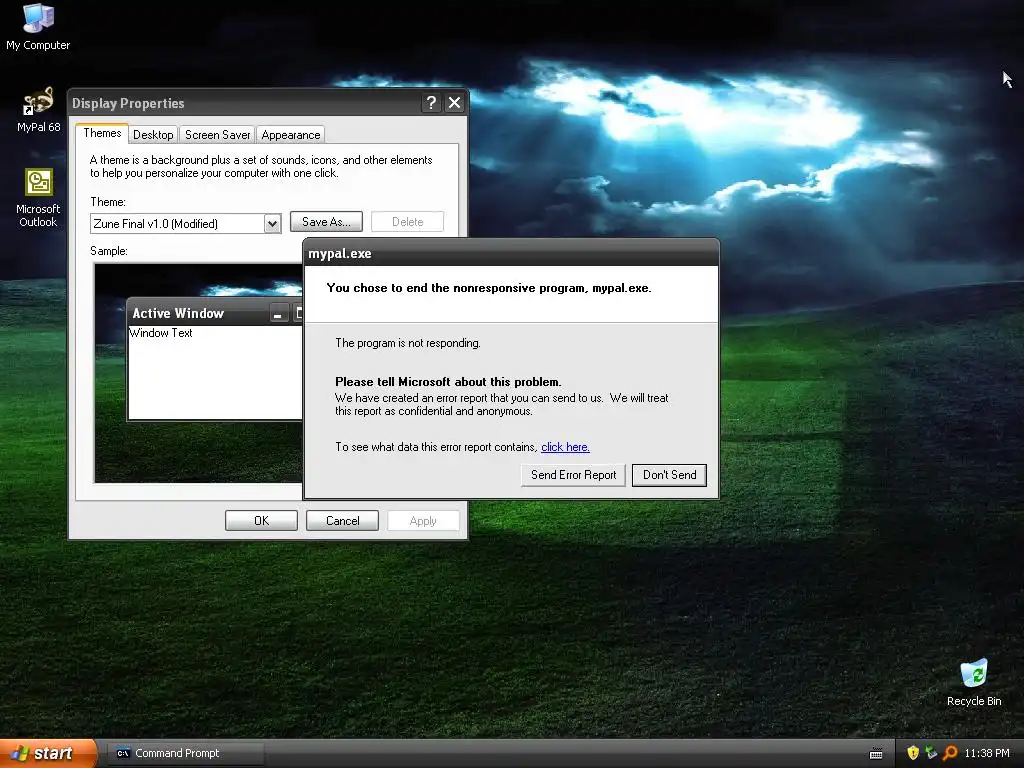Image resolution: width=1024 pixels, height=768 pixels.
Task: Click the theme sample preview image
Action: (199, 373)
